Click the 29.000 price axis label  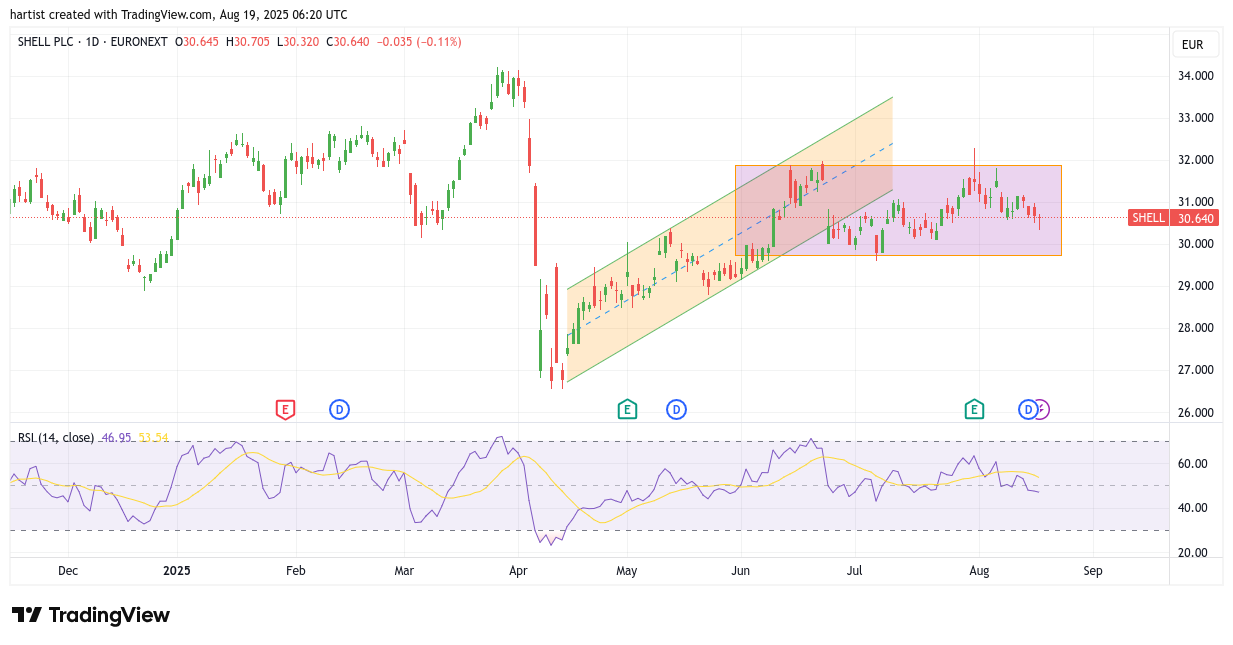(x=1196, y=286)
